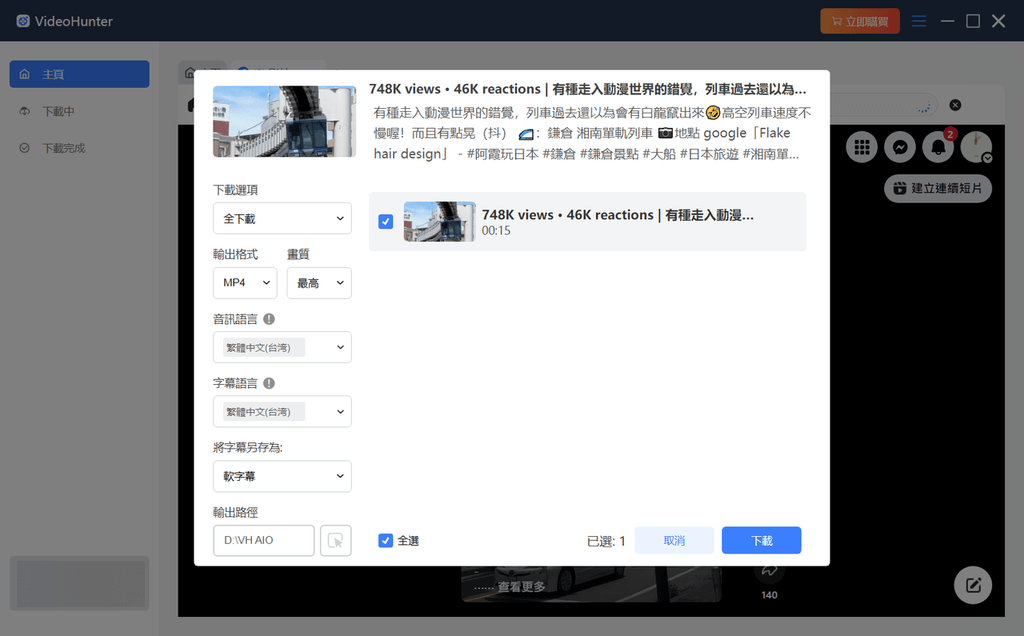
Task: Click the small thumbnail in video list row
Action: coord(440,221)
